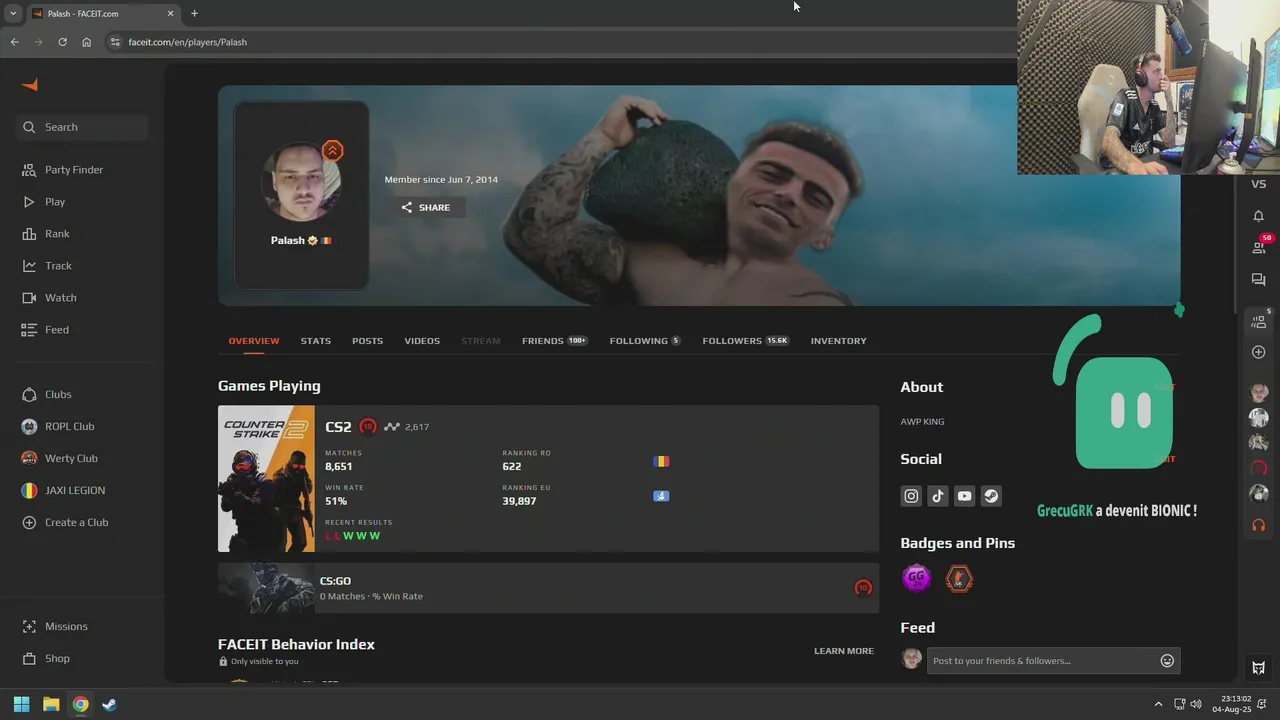
Task: Click the CS:GO skill level icon
Action: tap(863, 588)
